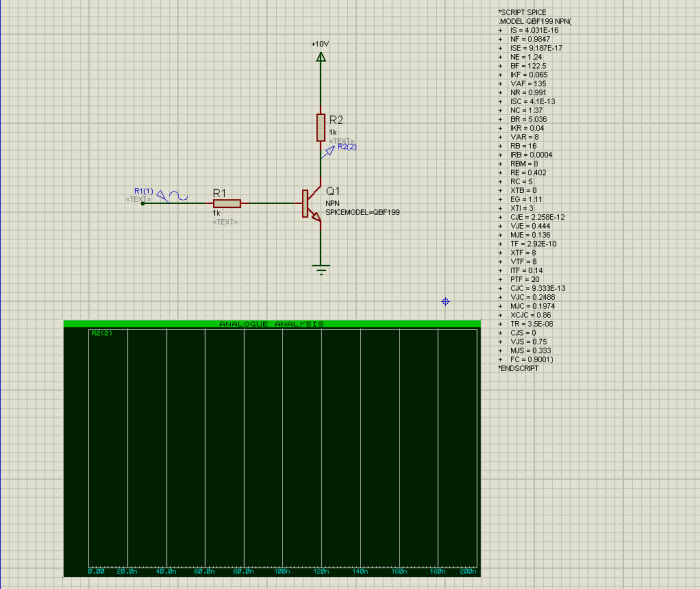Click the blue origin crosshair marker
The width and height of the screenshot is (700, 589).
click(445, 301)
